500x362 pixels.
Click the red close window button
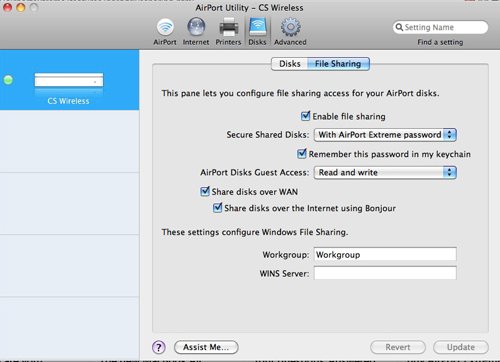click(8, 7)
